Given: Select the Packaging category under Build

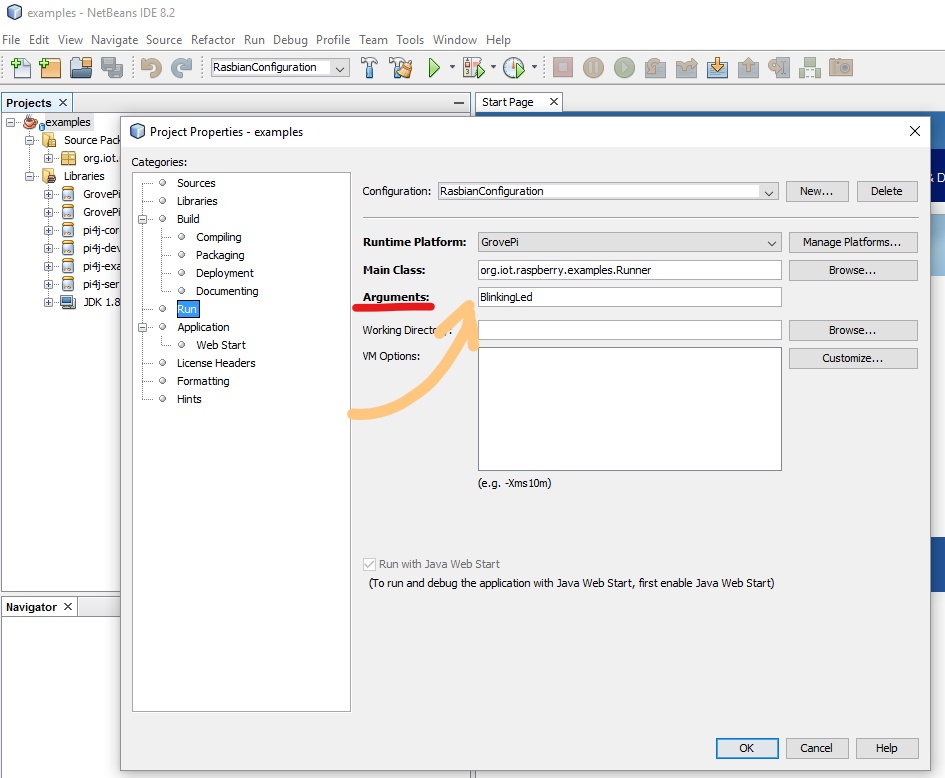Looking at the screenshot, I should pyautogui.click(x=220, y=255).
